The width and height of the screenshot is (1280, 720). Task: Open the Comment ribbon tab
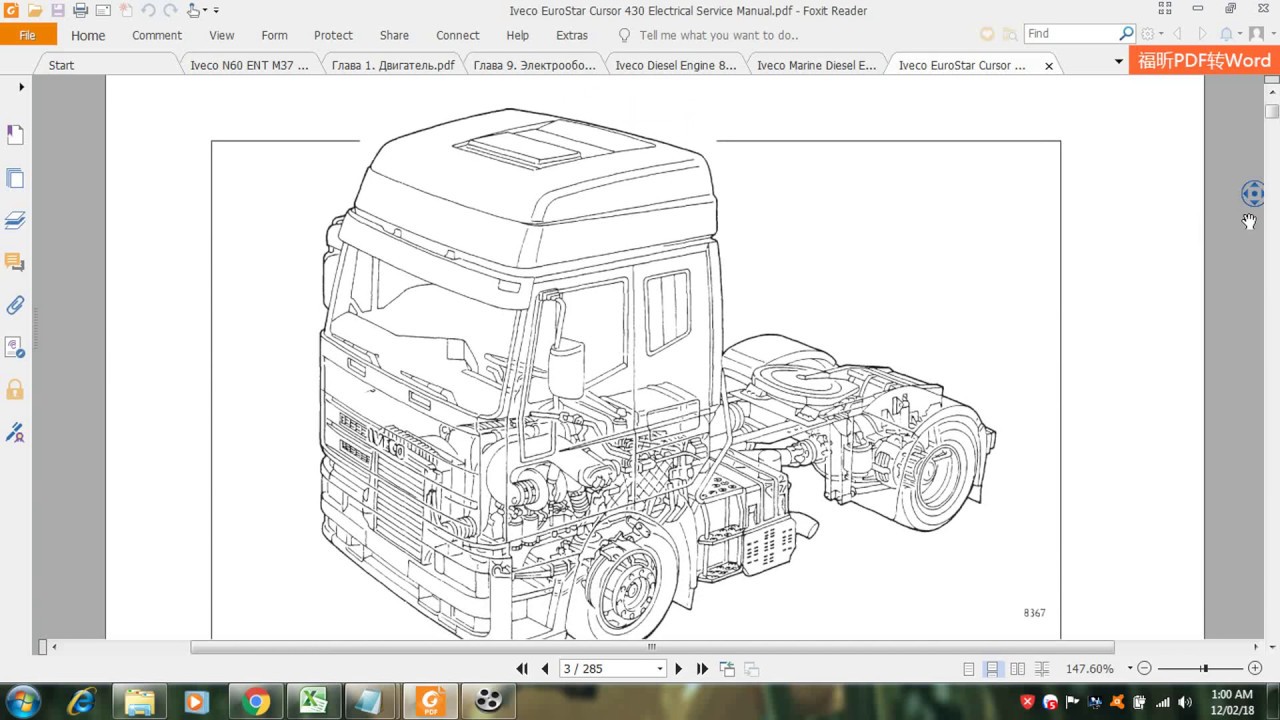pyautogui.click(x=157, y=35)
